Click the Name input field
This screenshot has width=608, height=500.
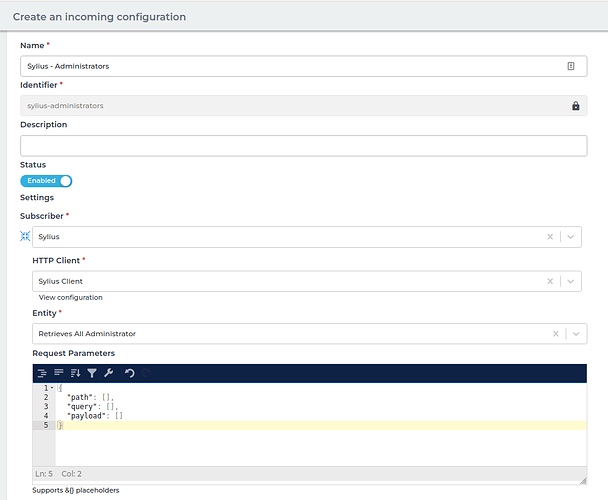point(304,66)
